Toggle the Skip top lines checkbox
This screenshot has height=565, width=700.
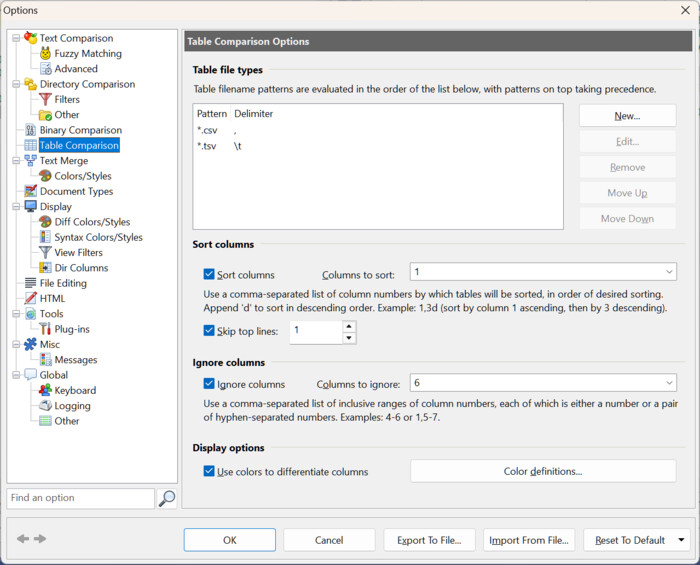(x=209, y=331)
